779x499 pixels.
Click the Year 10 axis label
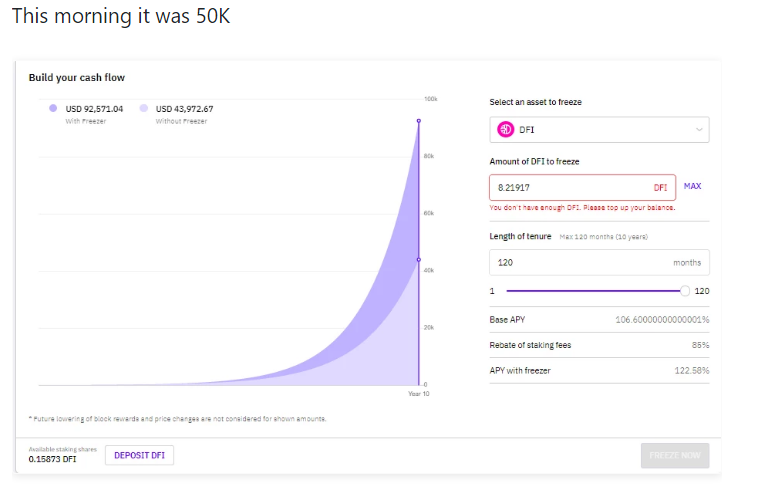click(x=419, y=394)
